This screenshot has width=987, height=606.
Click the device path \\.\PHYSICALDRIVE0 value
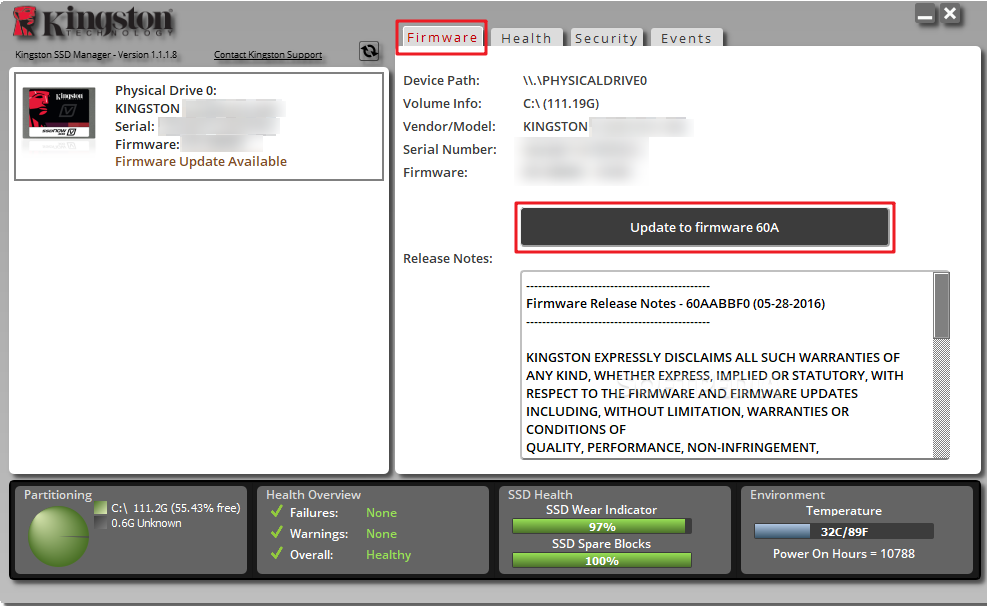[x=585, y=81]
